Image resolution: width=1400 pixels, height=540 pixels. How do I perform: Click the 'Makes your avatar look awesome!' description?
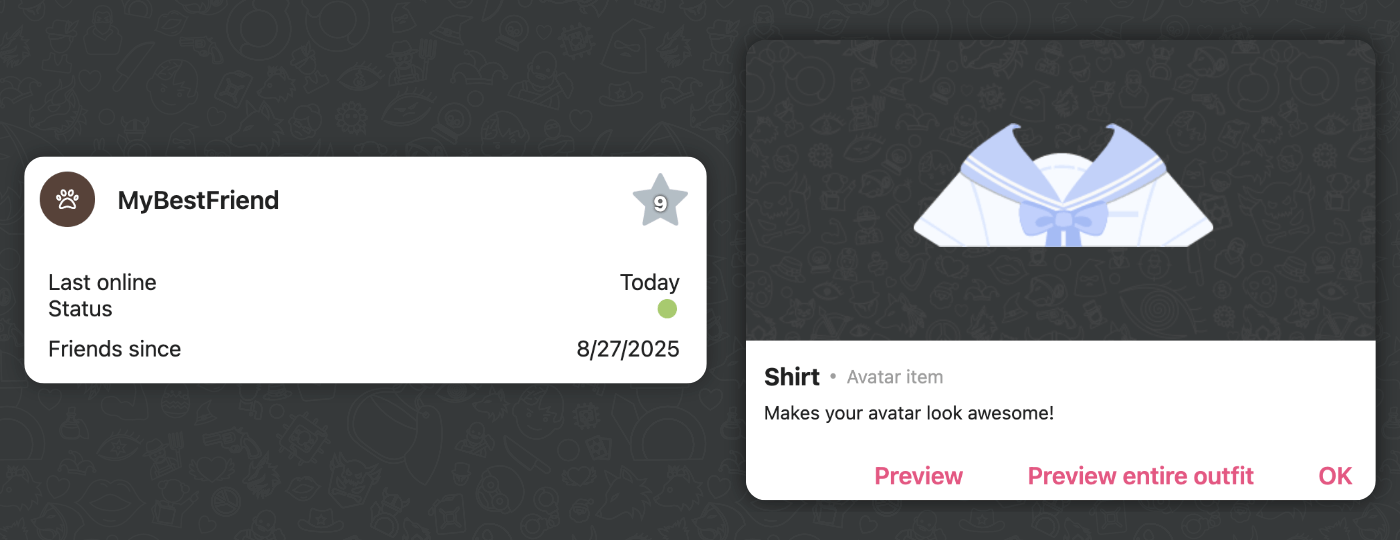[909, 413]
